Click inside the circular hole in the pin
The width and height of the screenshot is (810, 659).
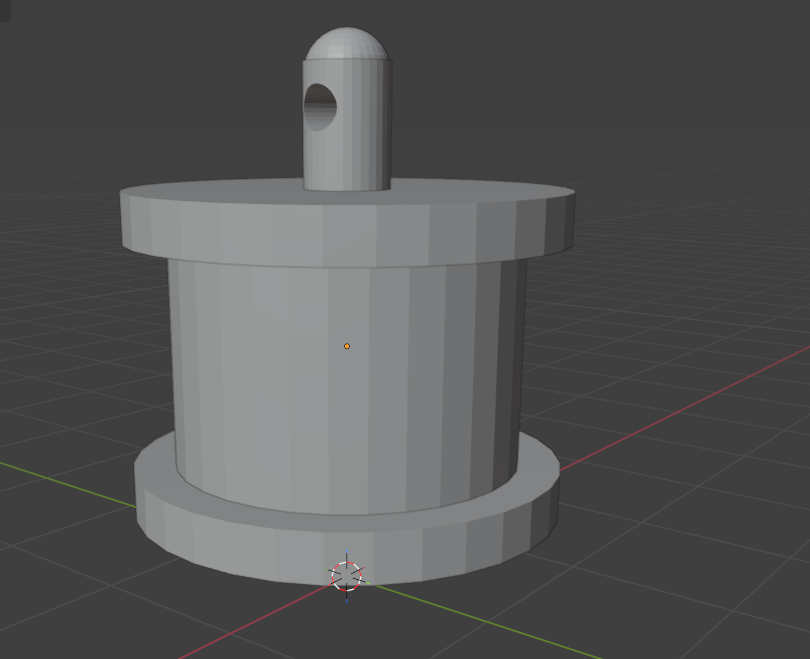click(x=320, y=107)
